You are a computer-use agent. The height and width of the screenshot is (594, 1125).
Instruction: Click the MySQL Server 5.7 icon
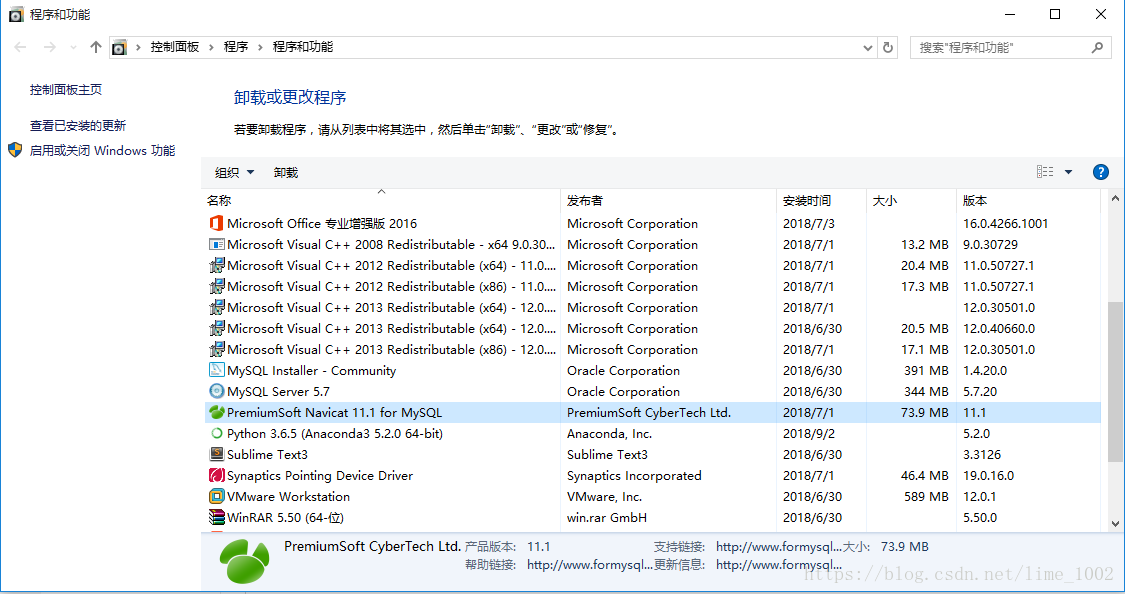click(216, 392)
